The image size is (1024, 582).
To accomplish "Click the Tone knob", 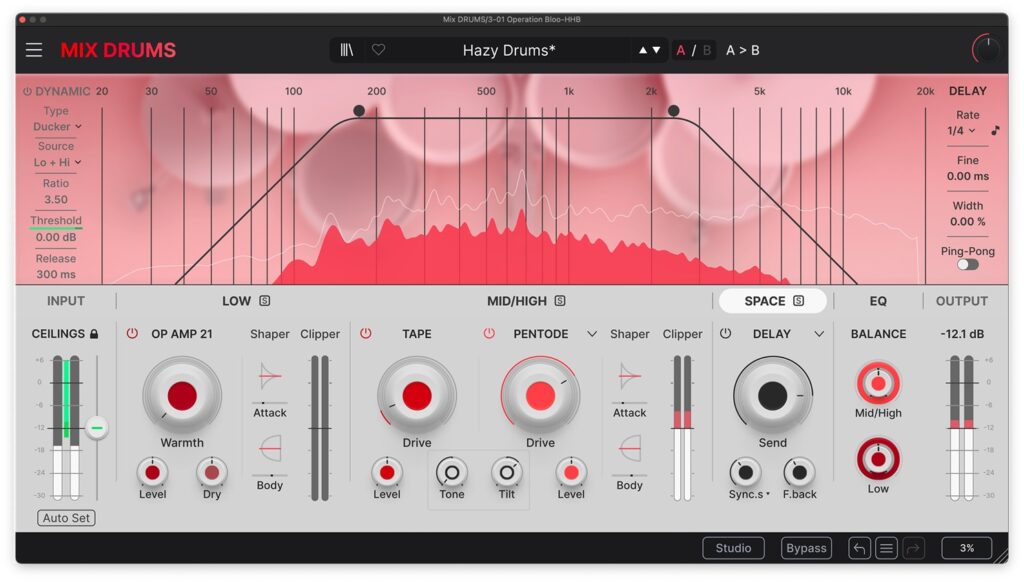I will (x=451, y=472).
